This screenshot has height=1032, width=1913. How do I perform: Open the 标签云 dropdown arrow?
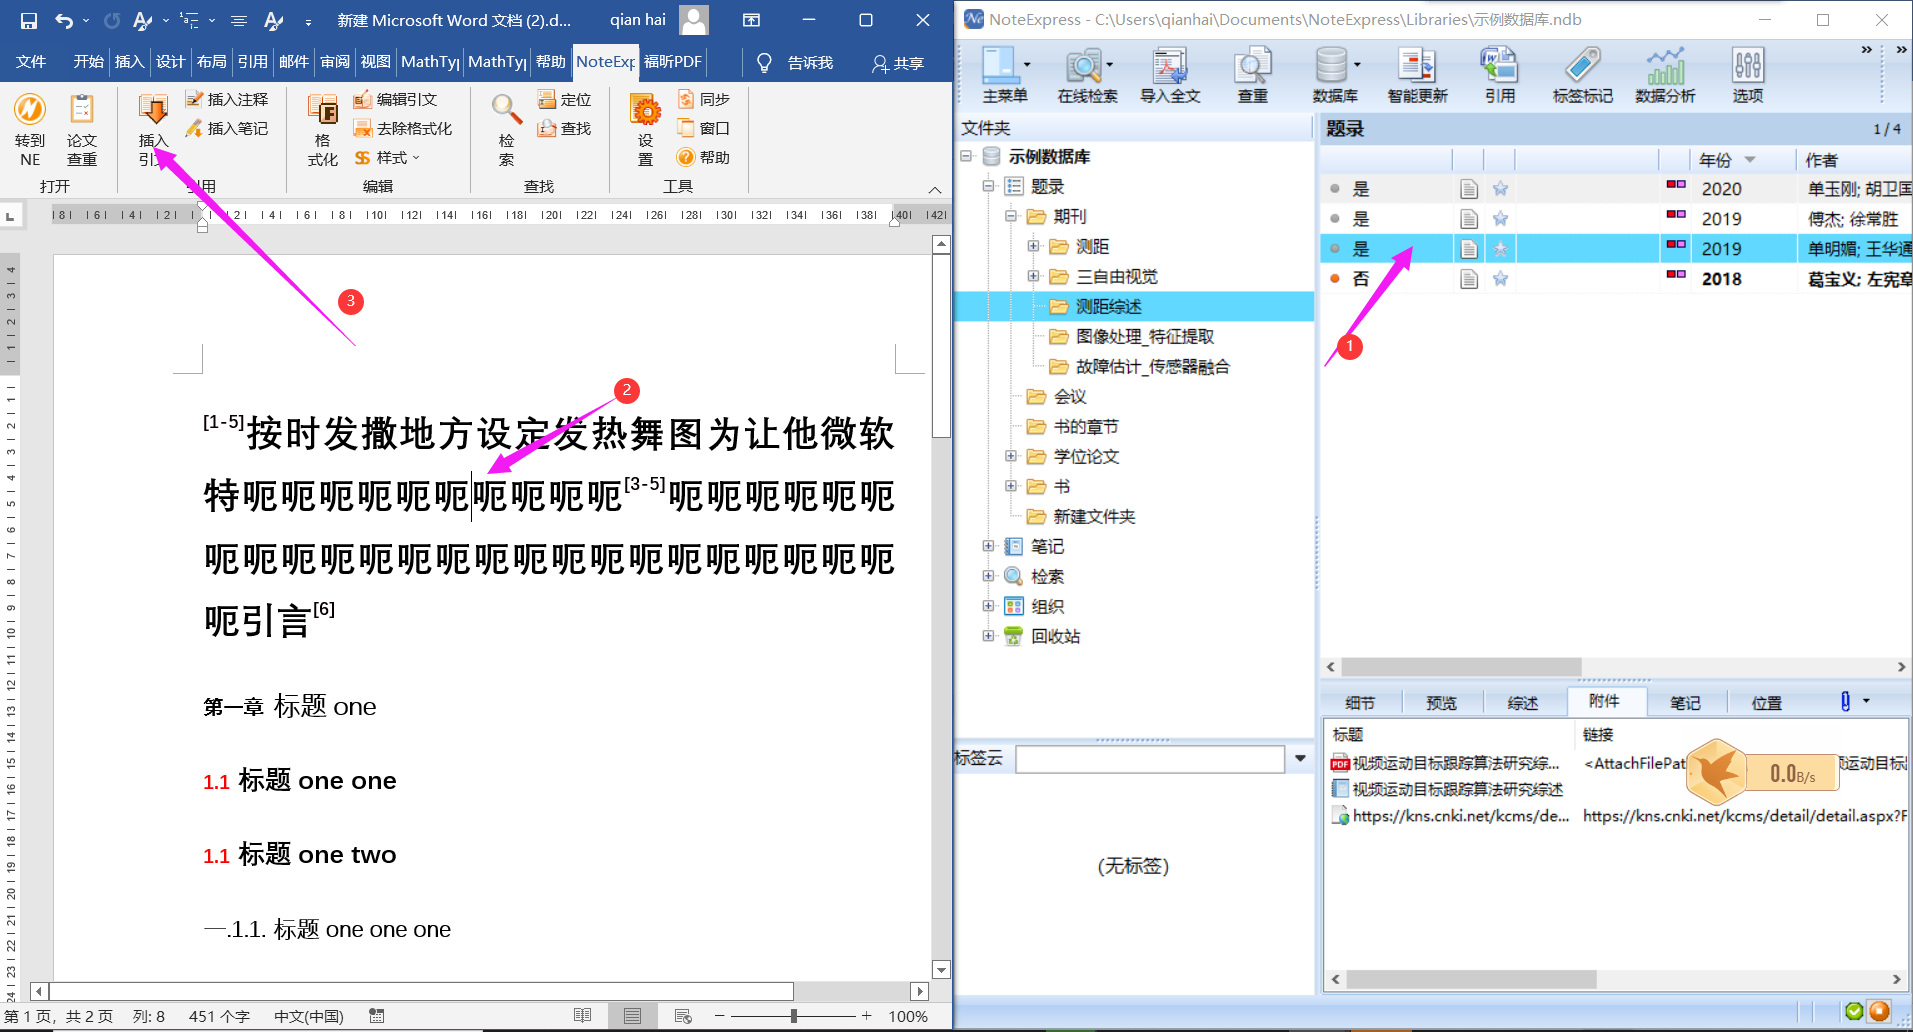point(1299,759)
